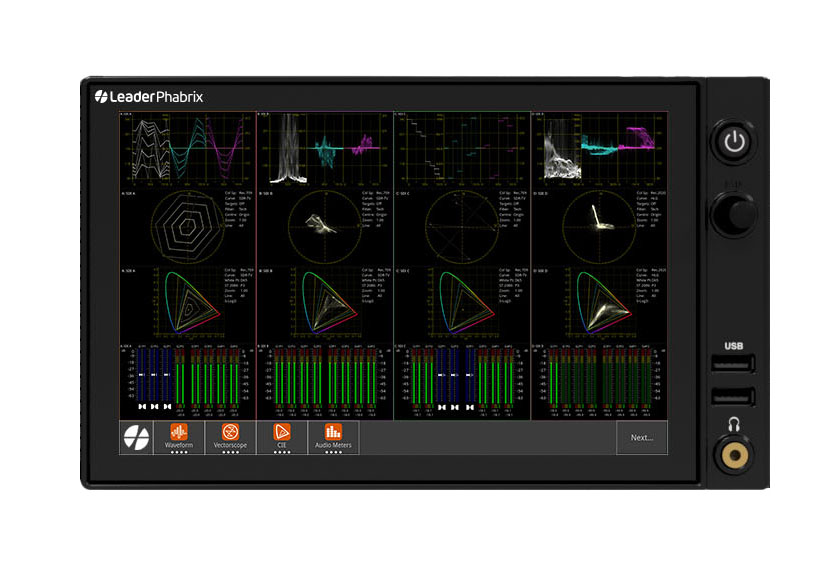Viewport: 838px width, 563px height.
Task: Select the SDI A CIE chart panel
Action: tap(188, 304)
